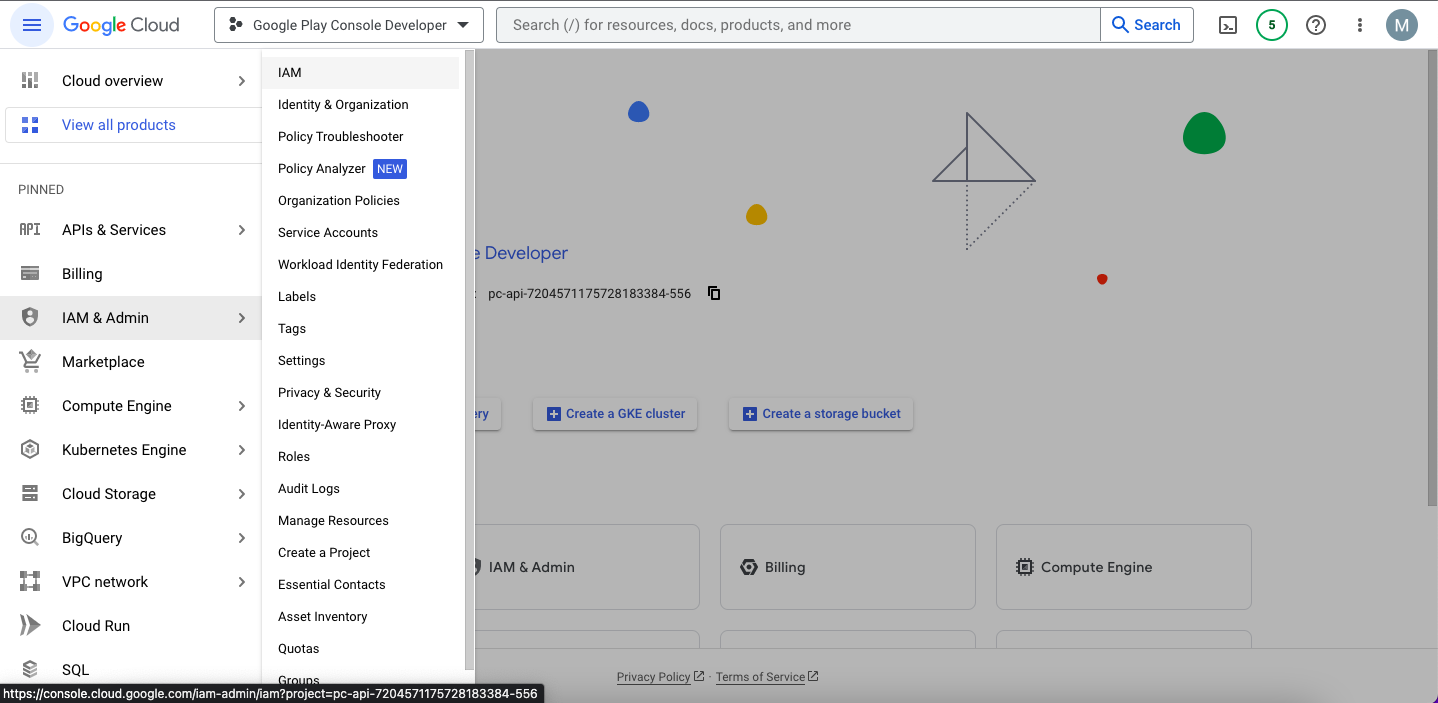Click the IAM & Admin shield icon

(x=30, y=318)
